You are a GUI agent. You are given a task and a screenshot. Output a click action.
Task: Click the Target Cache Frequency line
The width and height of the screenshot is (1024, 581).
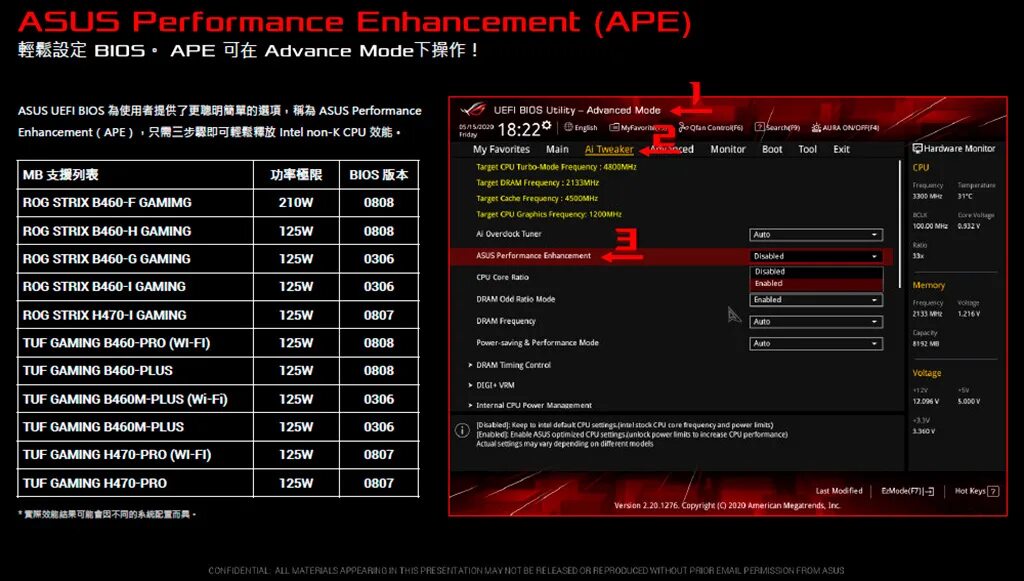click(537, 198)
